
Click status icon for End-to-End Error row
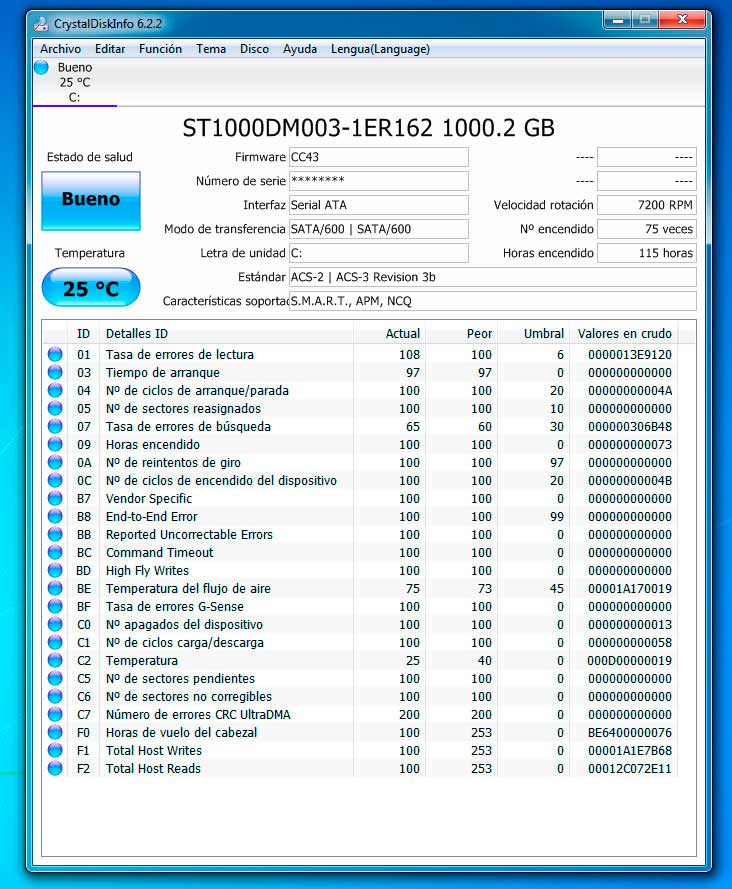(55, 517)
